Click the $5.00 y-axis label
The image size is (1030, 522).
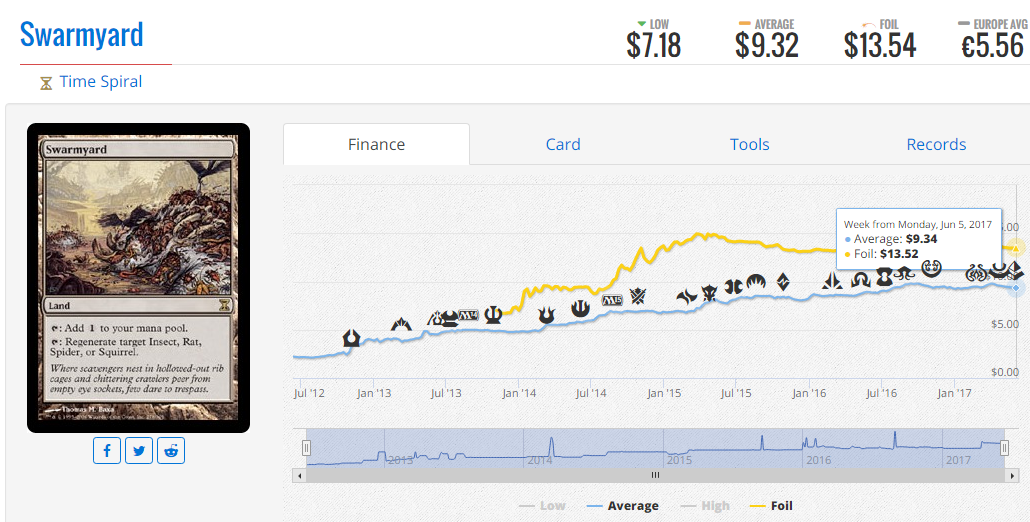tap(1005, 324)
